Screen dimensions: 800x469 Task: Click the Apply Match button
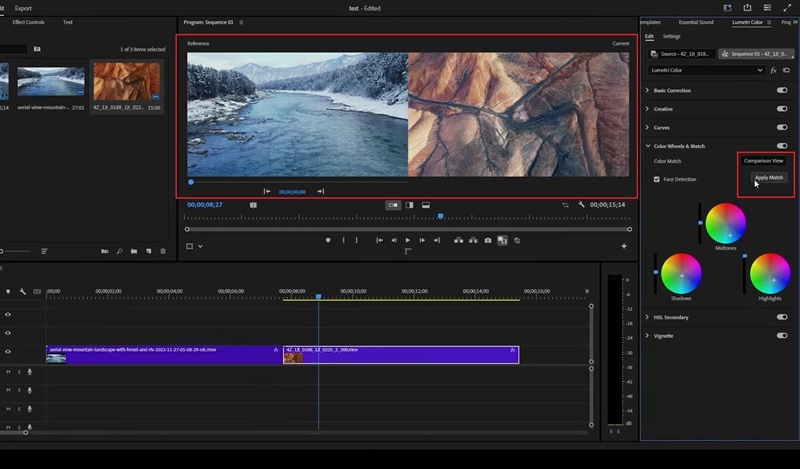click(769, 177)
